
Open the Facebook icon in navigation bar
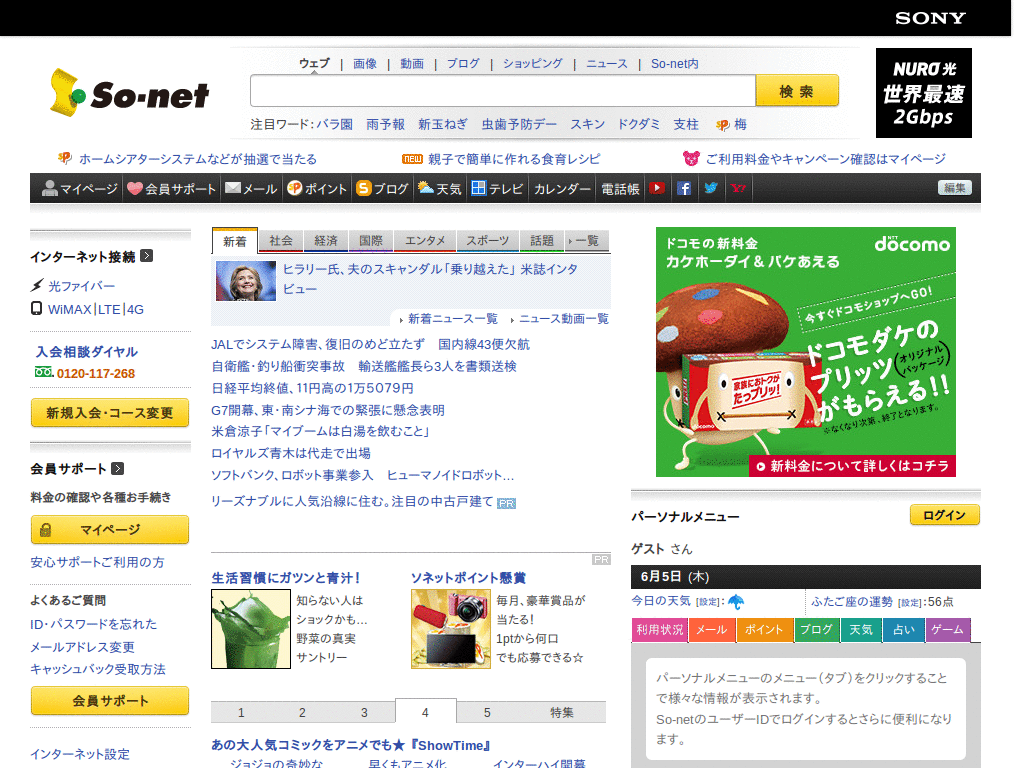[x=684, y=188]
